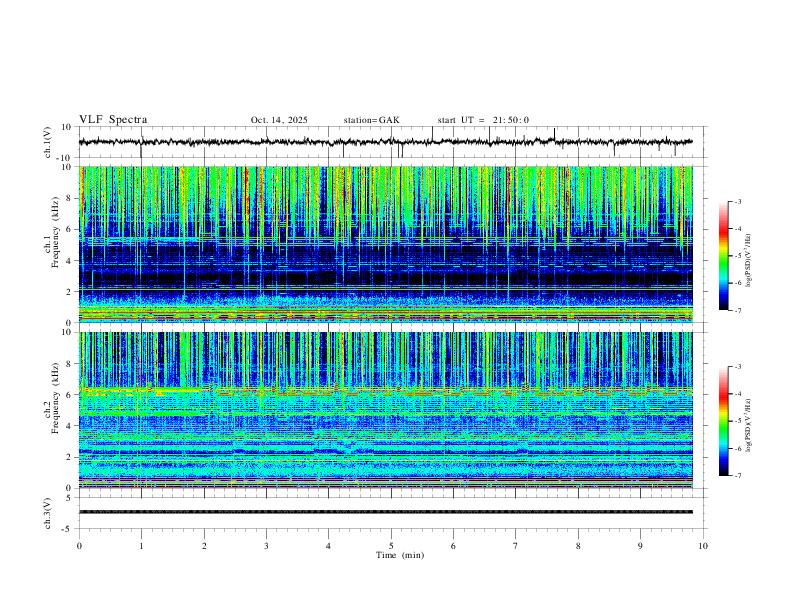The height and width of the screenshot is (612, 792).
Task: Click the "-7" label on ch.1 colorbar
Action: [738, 311]
